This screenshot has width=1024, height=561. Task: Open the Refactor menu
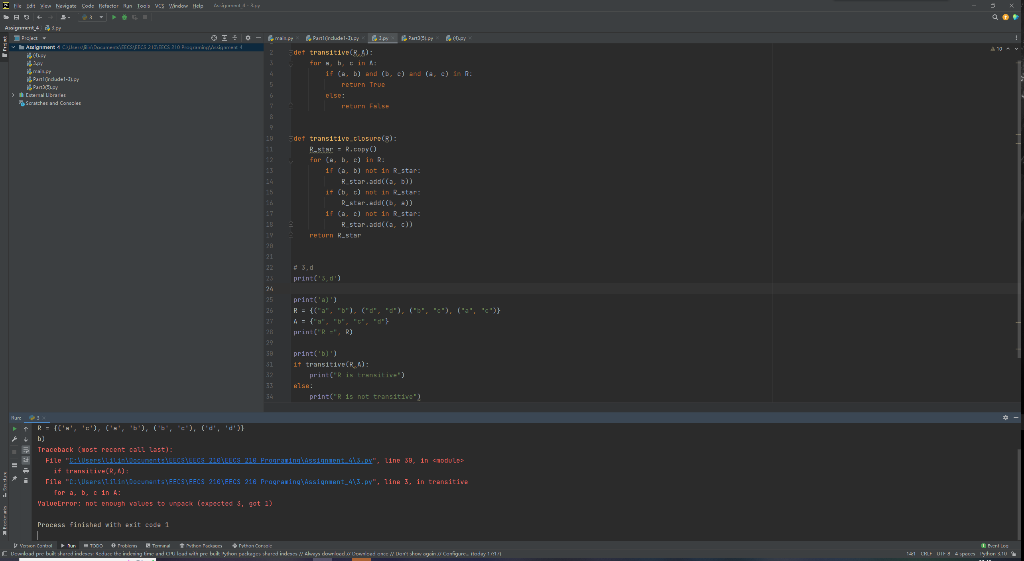108,5
